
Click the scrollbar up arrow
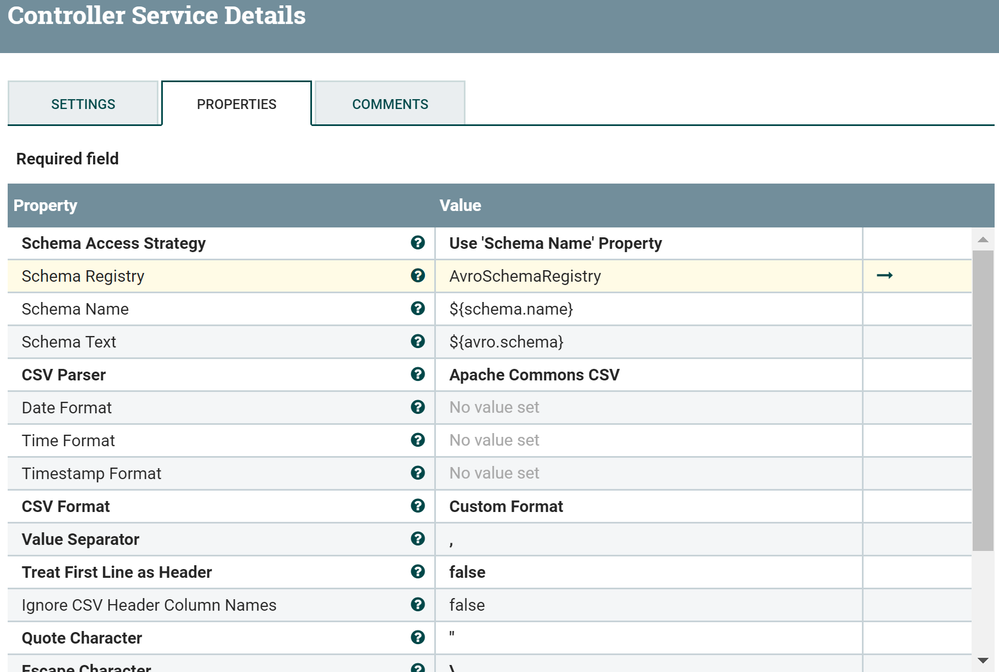click(x=983, y=240)
